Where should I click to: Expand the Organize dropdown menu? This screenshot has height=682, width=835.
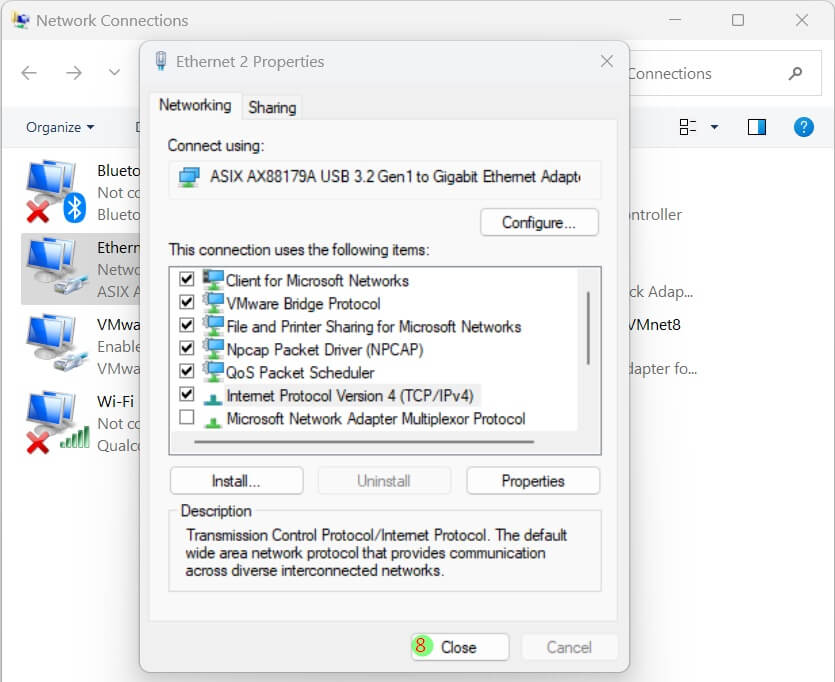tap(60, 127)
